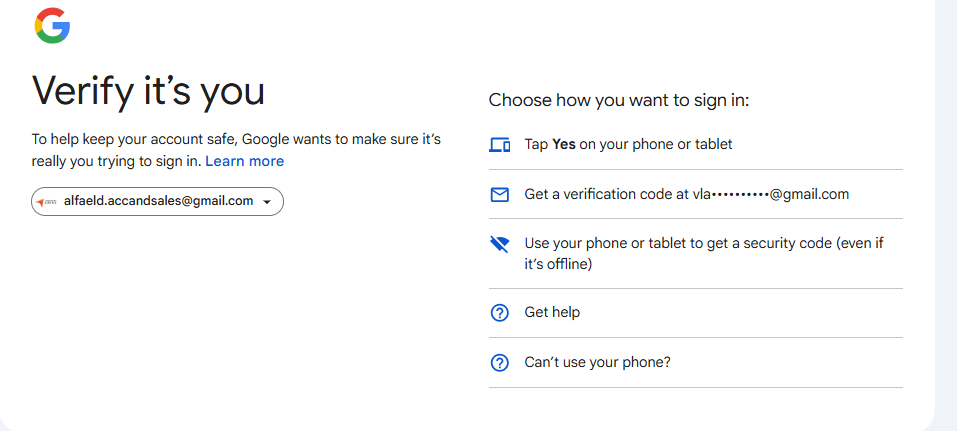957x431 pixels.
Task: Select Use your phone or tablet security code option
Action: coord(696,254)
